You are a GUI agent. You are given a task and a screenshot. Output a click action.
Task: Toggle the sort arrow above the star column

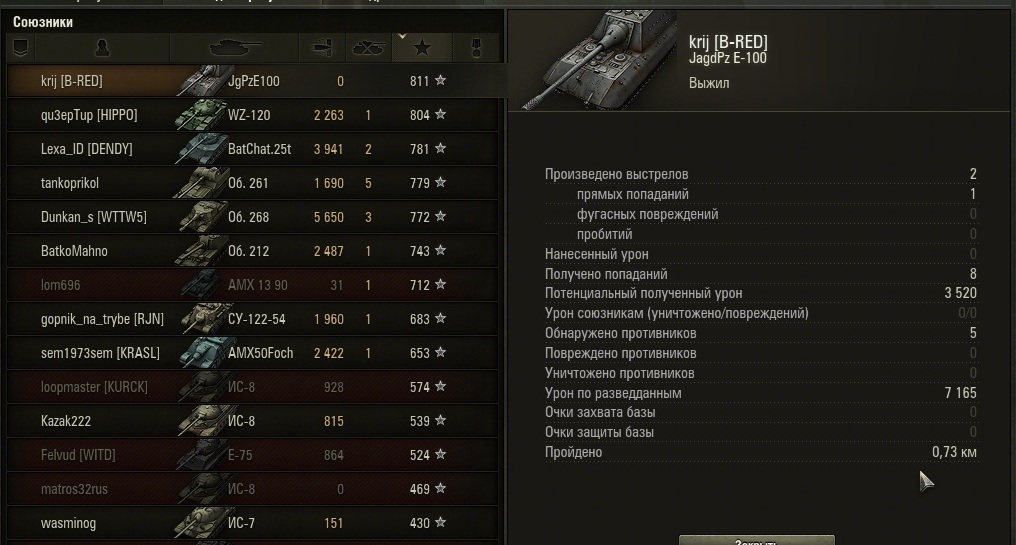click(402, 37)
